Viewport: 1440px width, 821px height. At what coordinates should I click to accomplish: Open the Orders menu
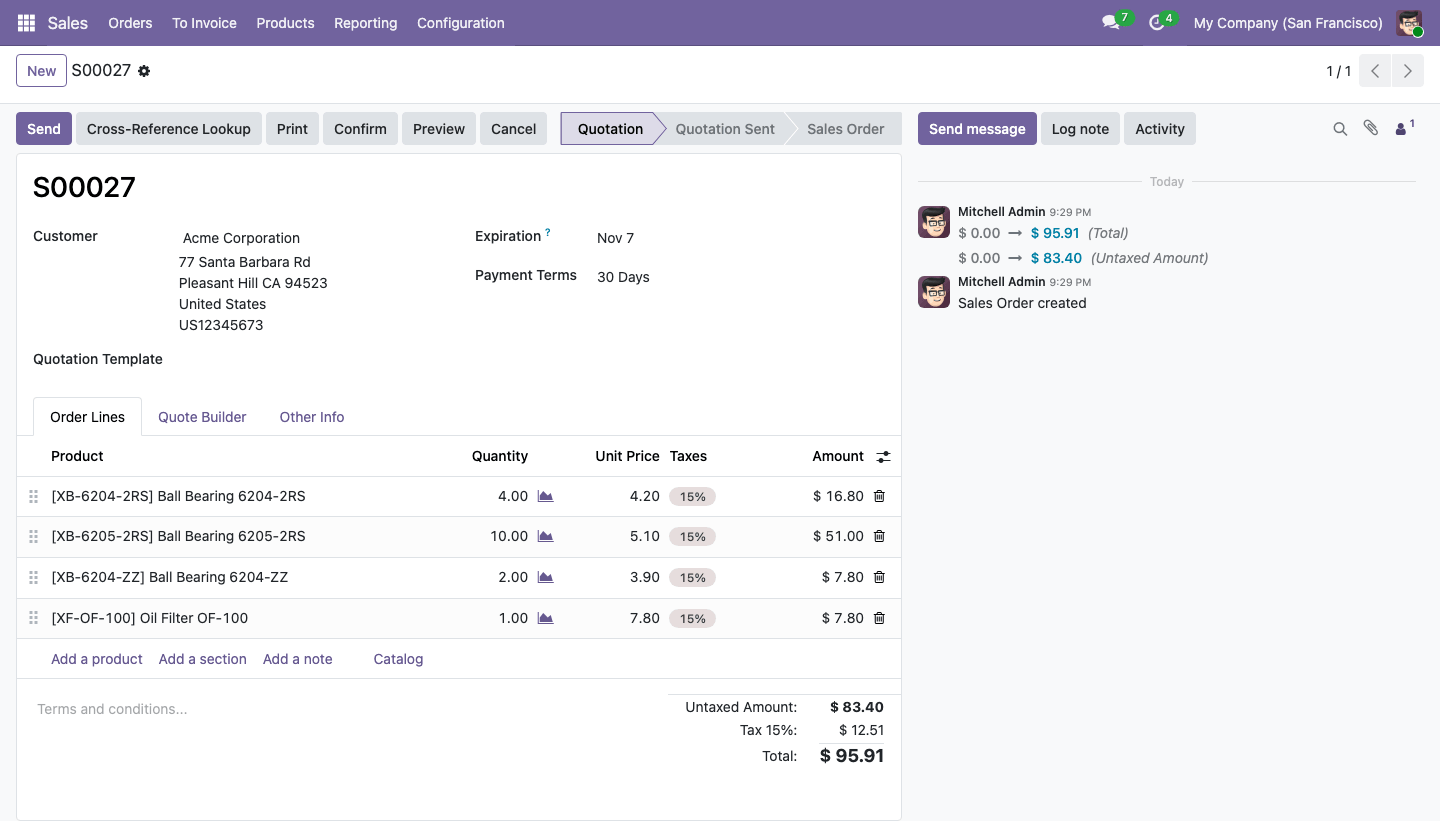[130, 22]
